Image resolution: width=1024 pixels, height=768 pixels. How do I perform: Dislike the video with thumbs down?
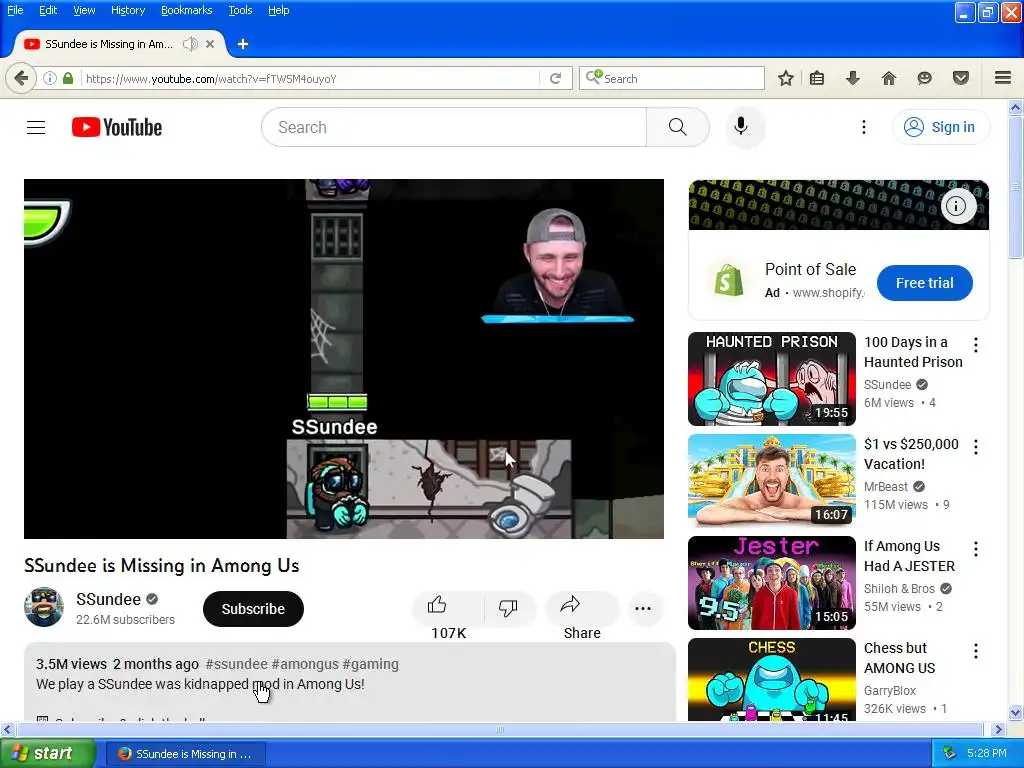[x=508, y=607]
